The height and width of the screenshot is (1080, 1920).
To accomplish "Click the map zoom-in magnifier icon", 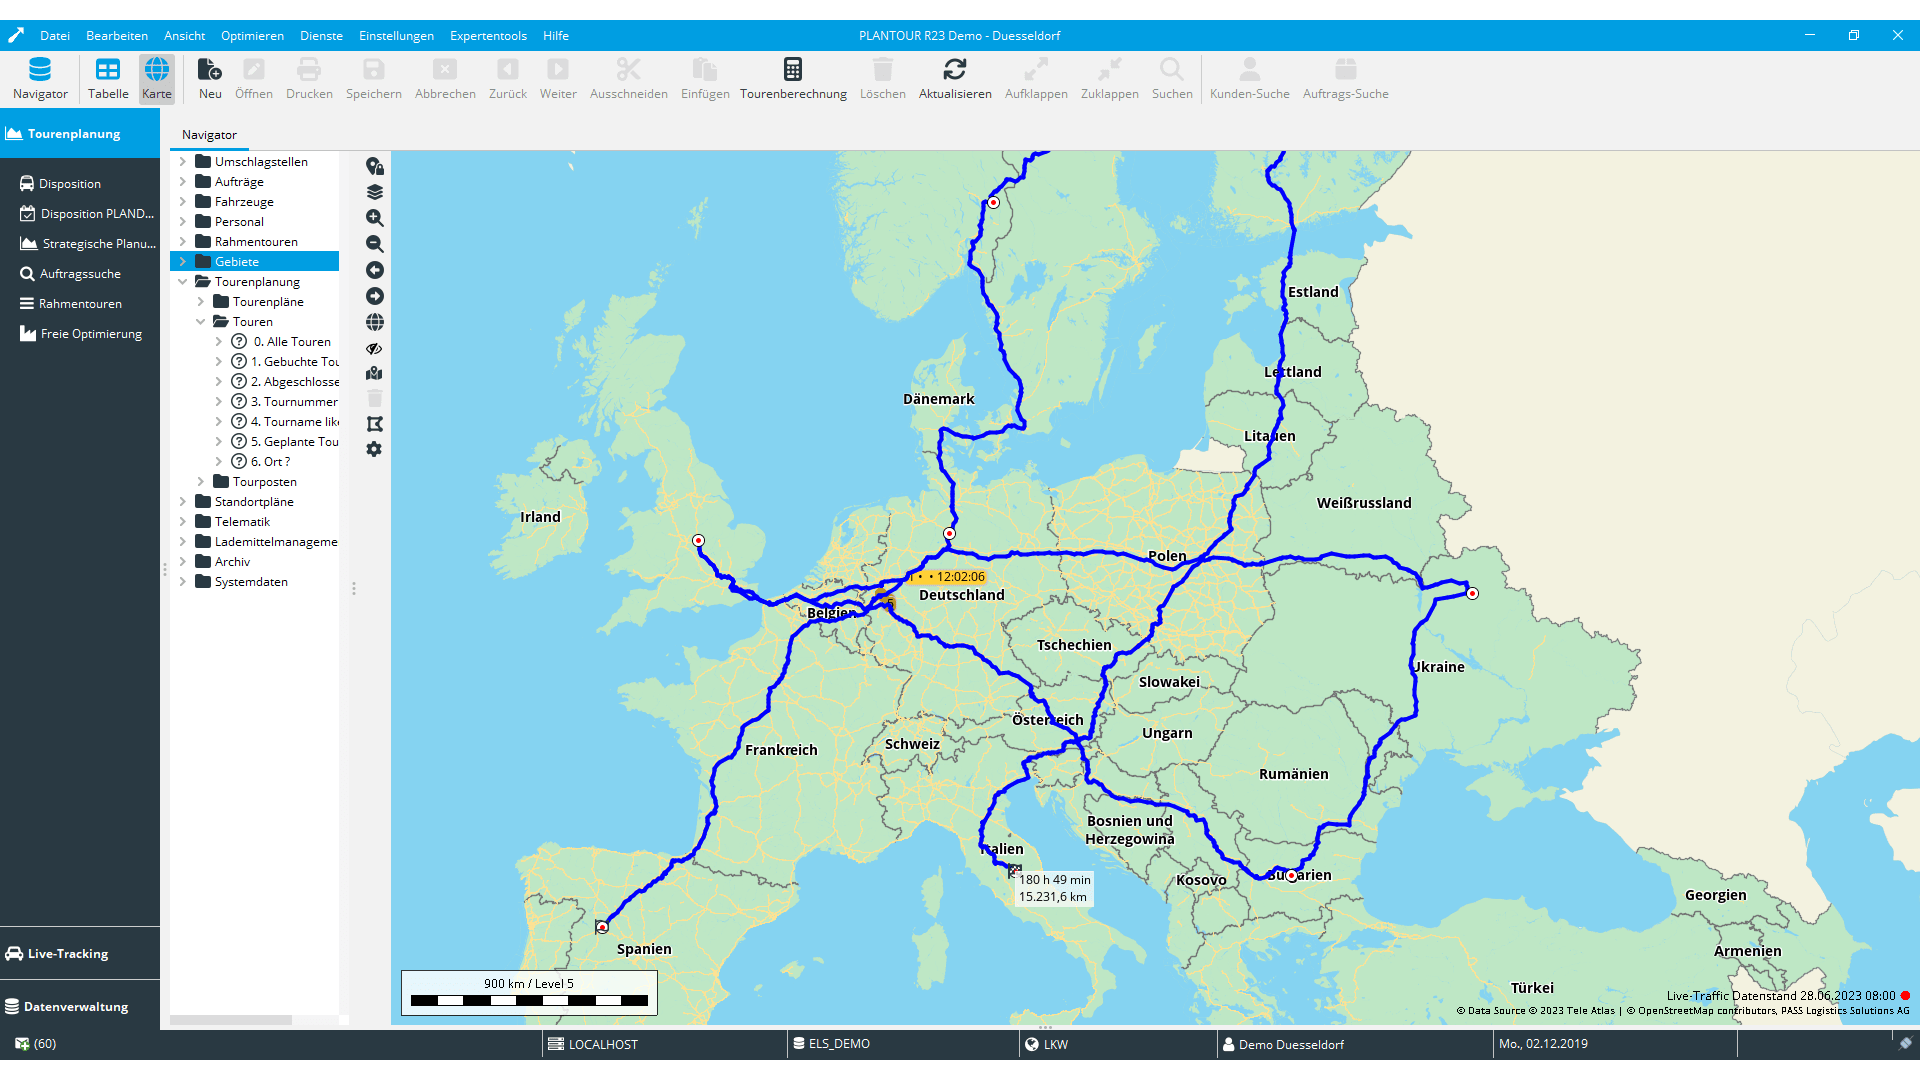I will [x=375, y=218].
